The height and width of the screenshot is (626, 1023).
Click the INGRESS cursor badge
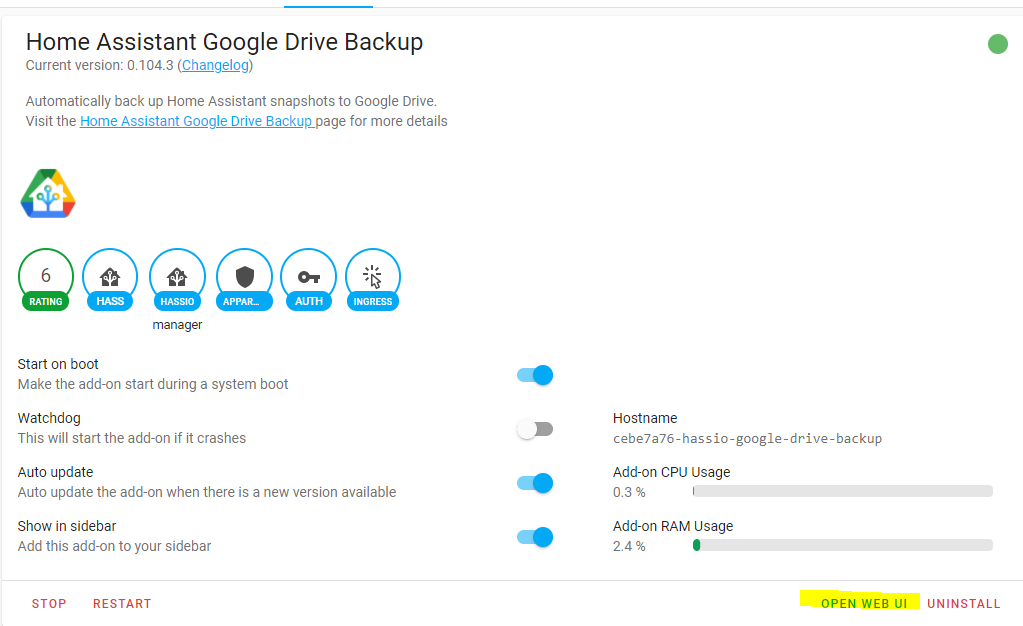coord(373,279)
